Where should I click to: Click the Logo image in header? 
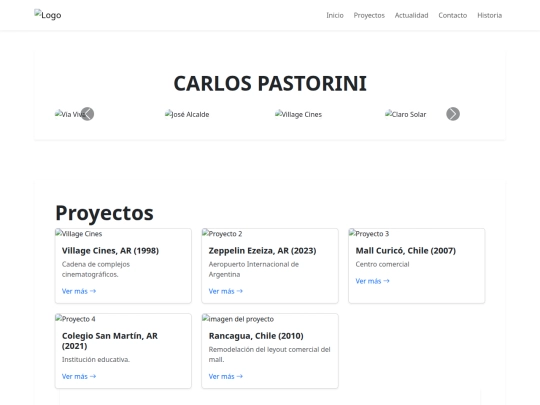tap(48, 15)
